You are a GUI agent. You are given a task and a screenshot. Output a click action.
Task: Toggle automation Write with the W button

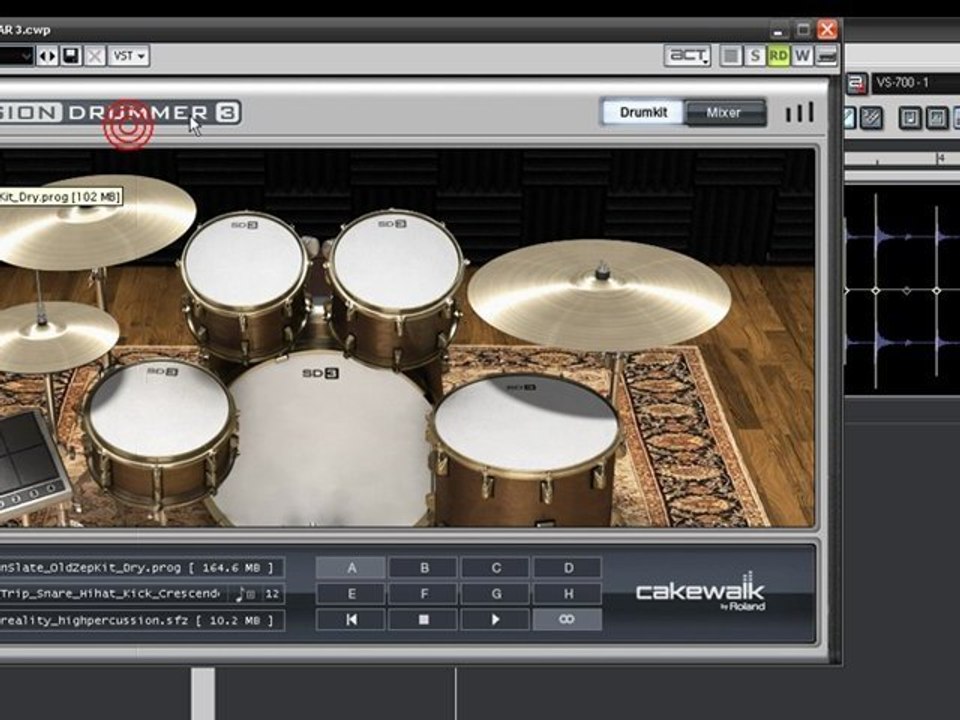(802, 56)
